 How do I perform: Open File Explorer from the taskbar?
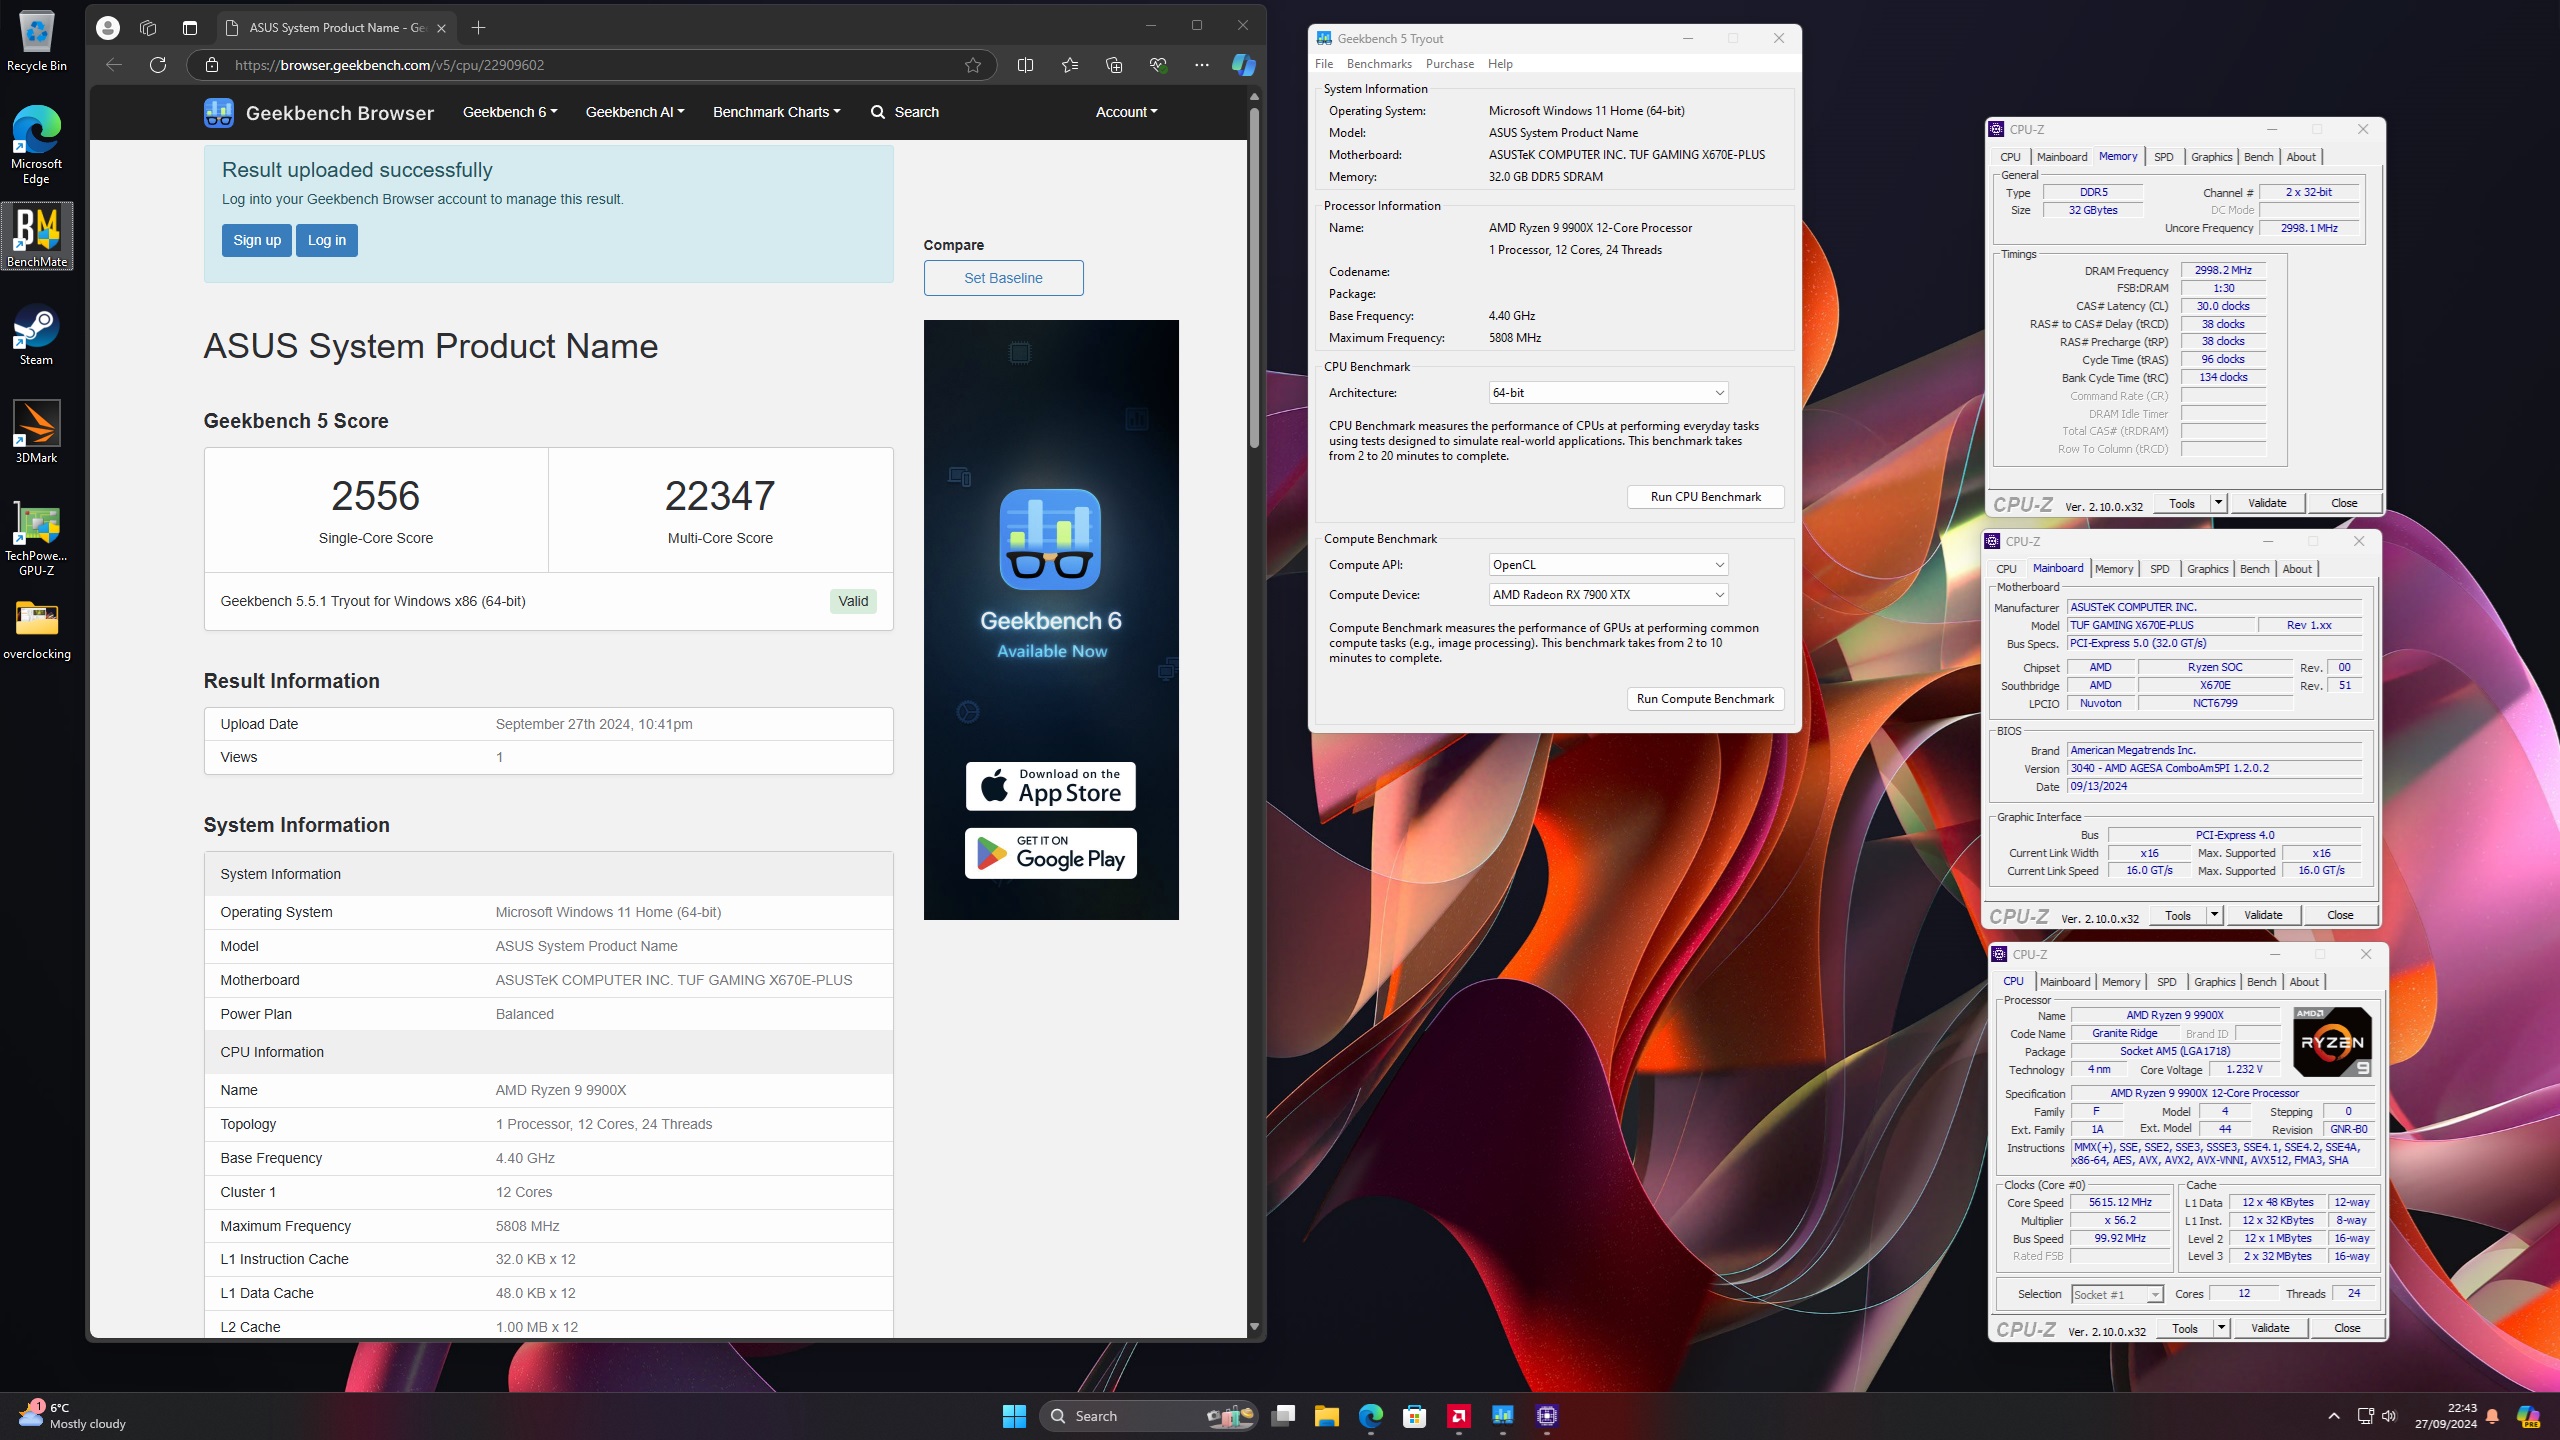(x=1326, y=1416)
